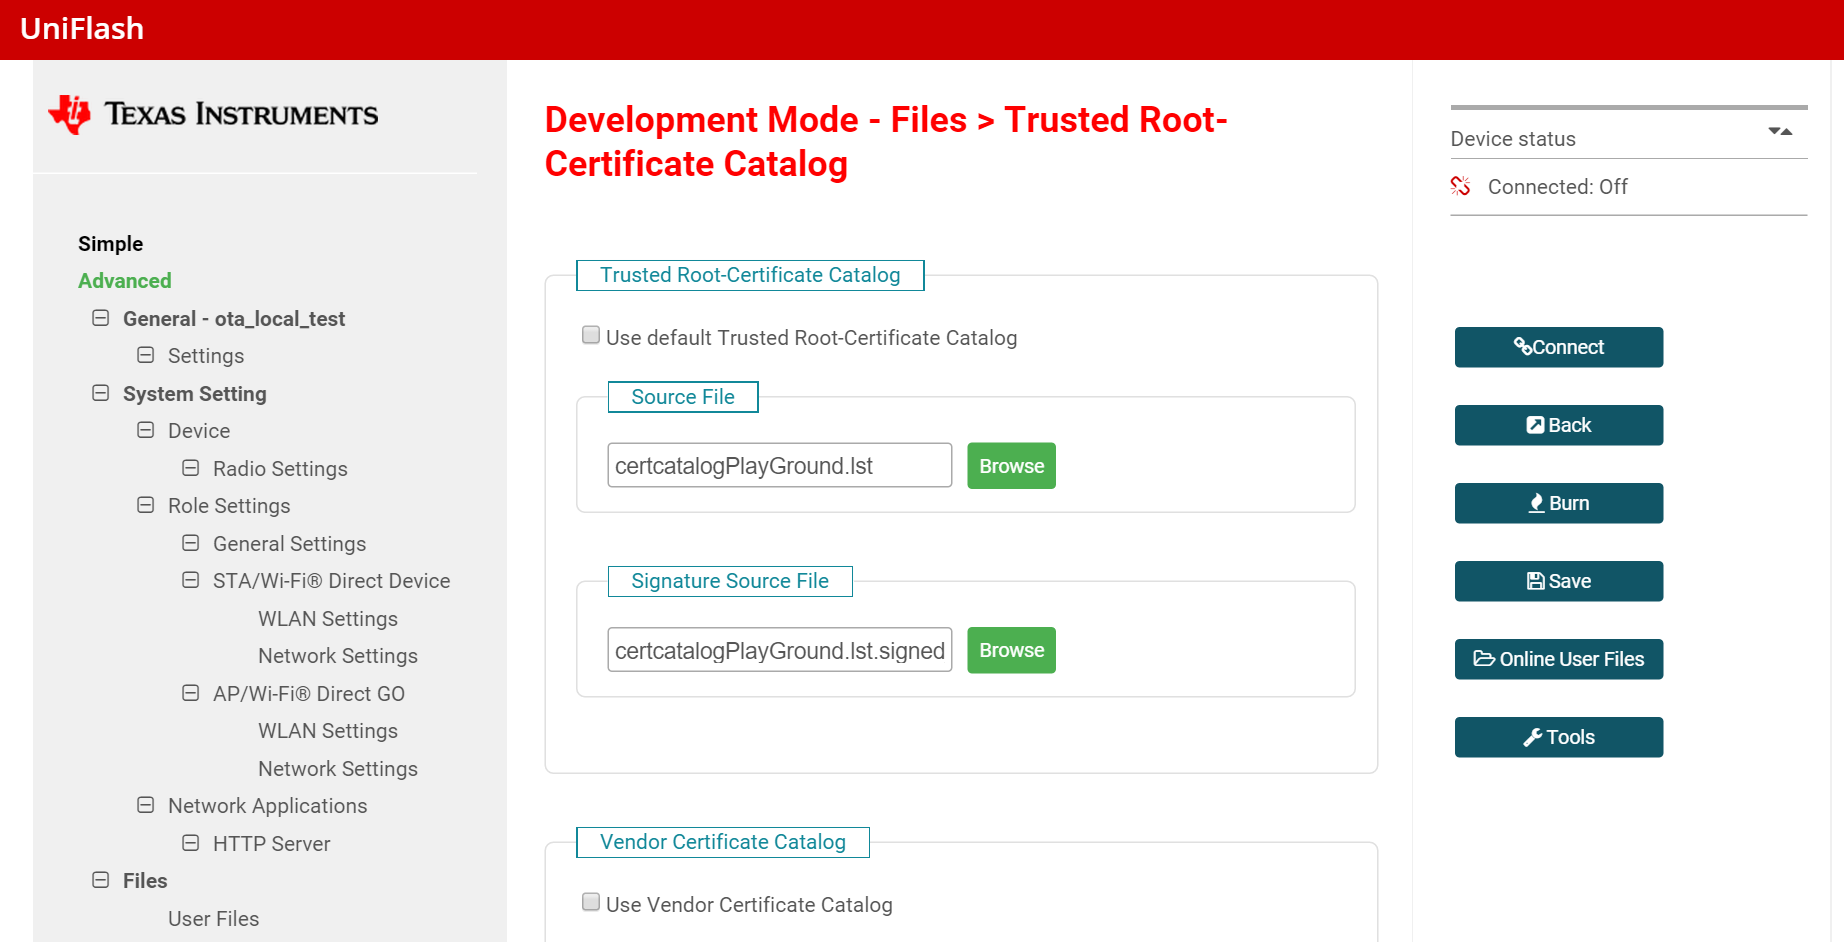Click the certcatalogPlayGround.lst source file field

point(779,466)
